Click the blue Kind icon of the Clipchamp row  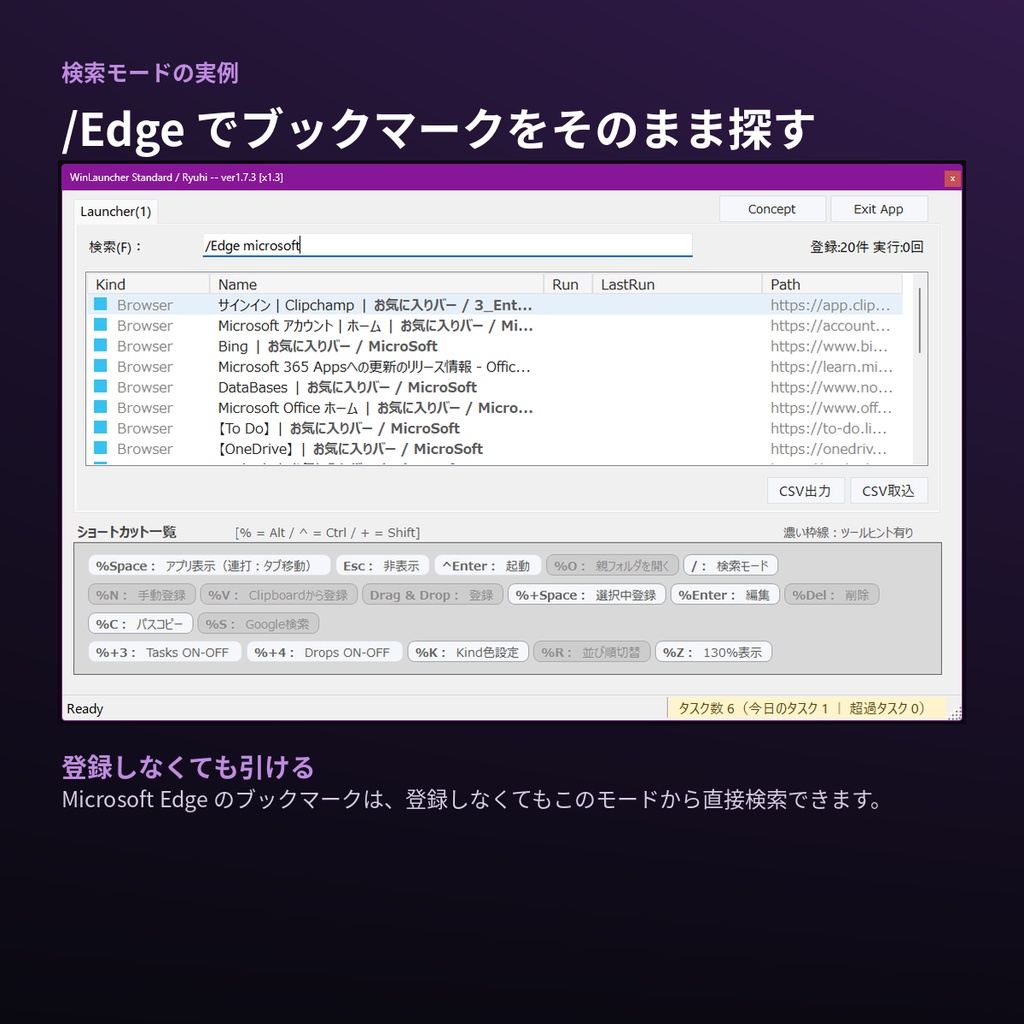coord(101,304)
